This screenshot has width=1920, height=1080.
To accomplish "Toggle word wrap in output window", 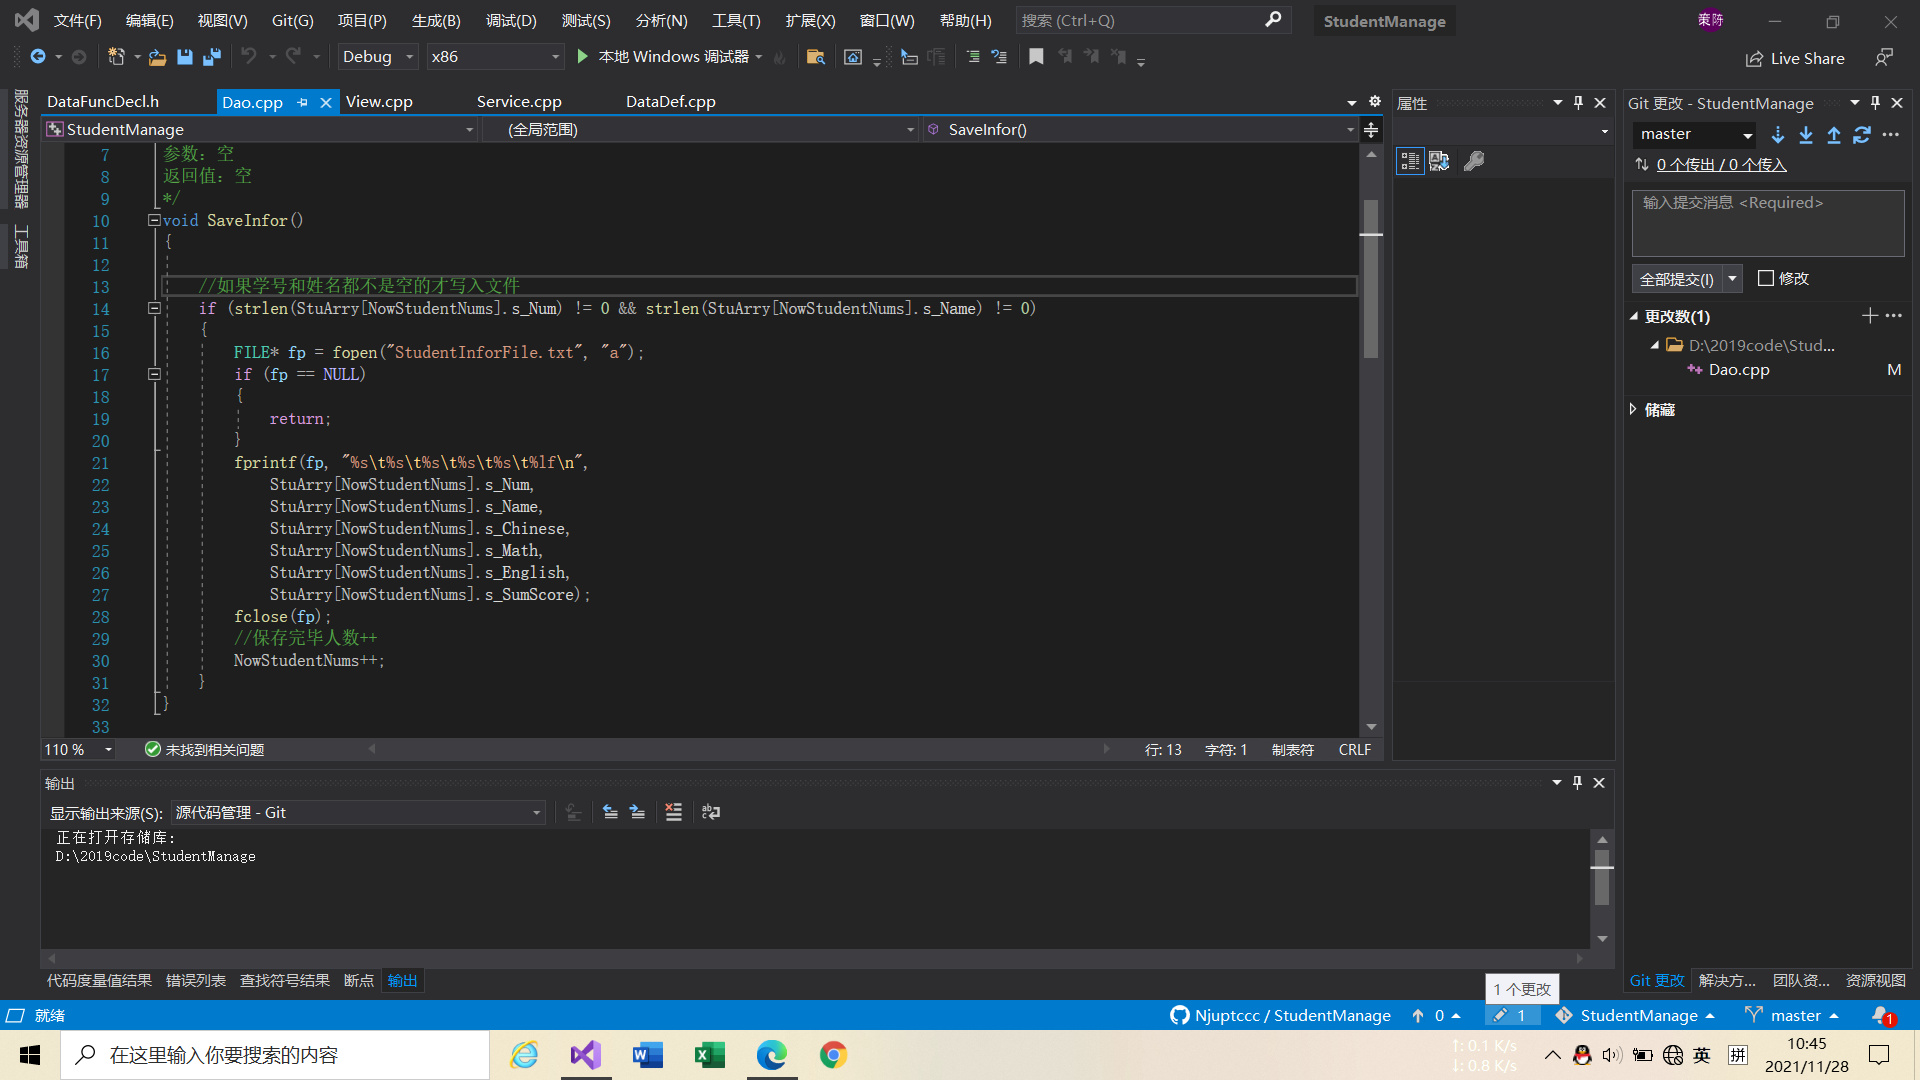I will [x=711, y=812].
